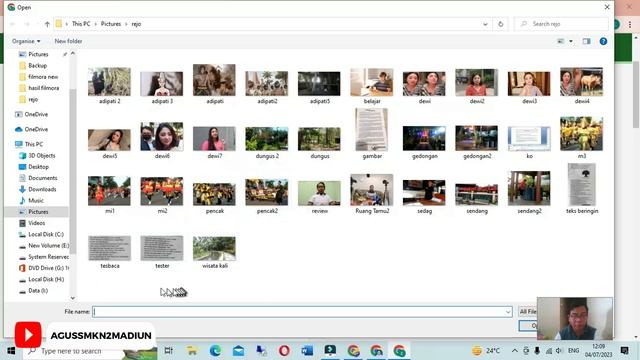Open New Volume (E:) in sidebar
The image size is (640, 360).
click(x=48, y=245)
